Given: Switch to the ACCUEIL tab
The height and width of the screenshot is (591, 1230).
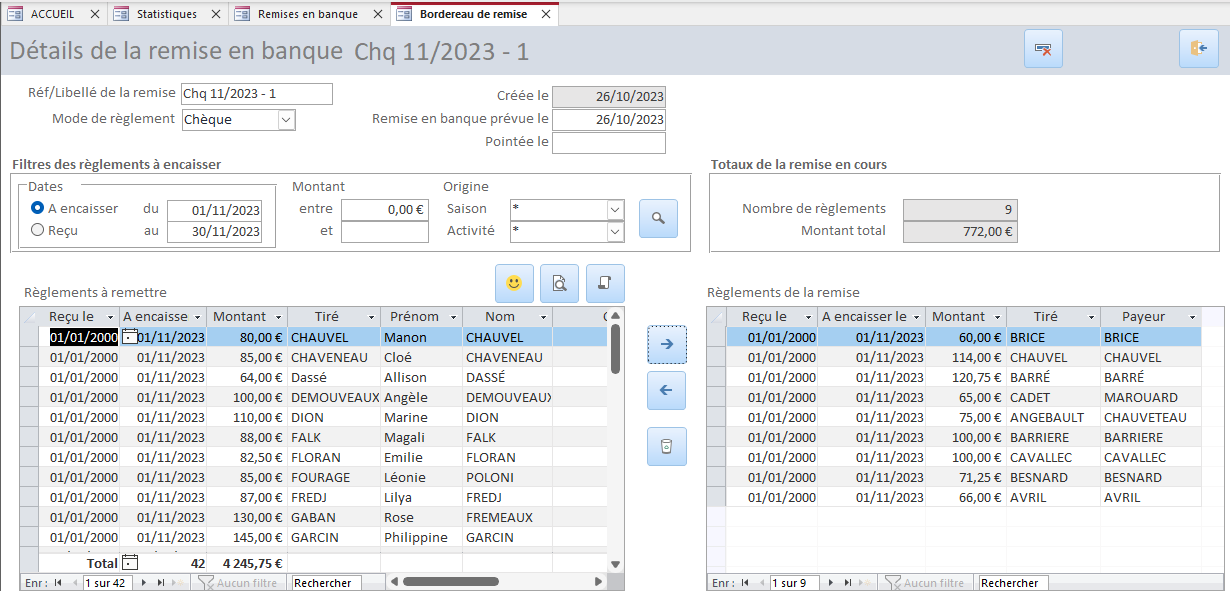Looking at the screenshot, I should [52, 14].
